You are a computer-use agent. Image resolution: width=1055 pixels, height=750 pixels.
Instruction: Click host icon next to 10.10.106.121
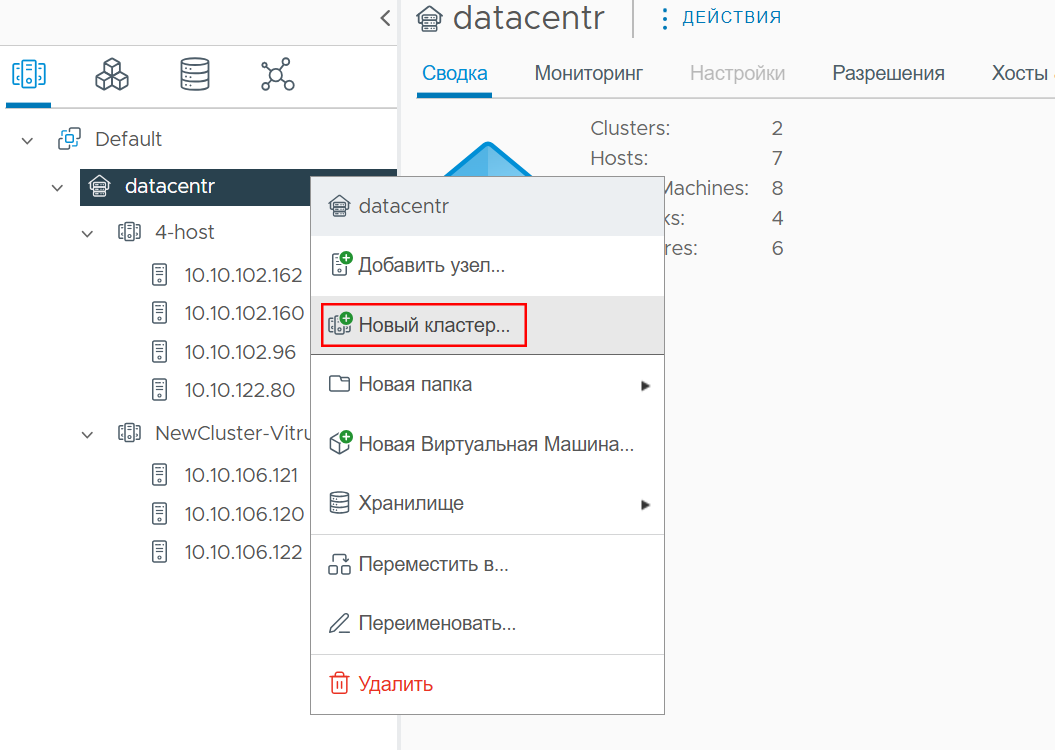pyautogui.click(x=159, y=475)
